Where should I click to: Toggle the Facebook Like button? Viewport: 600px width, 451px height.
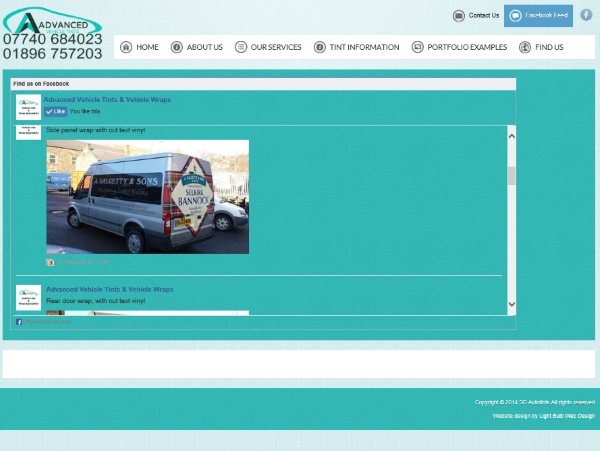pyautogui.click(x=55, y=112)
